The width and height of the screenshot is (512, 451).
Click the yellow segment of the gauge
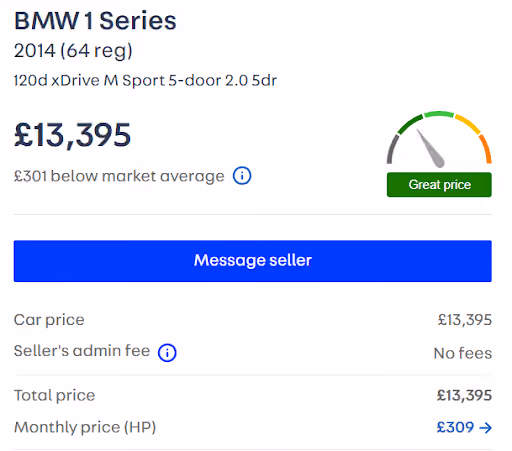(x=468, y=123)
